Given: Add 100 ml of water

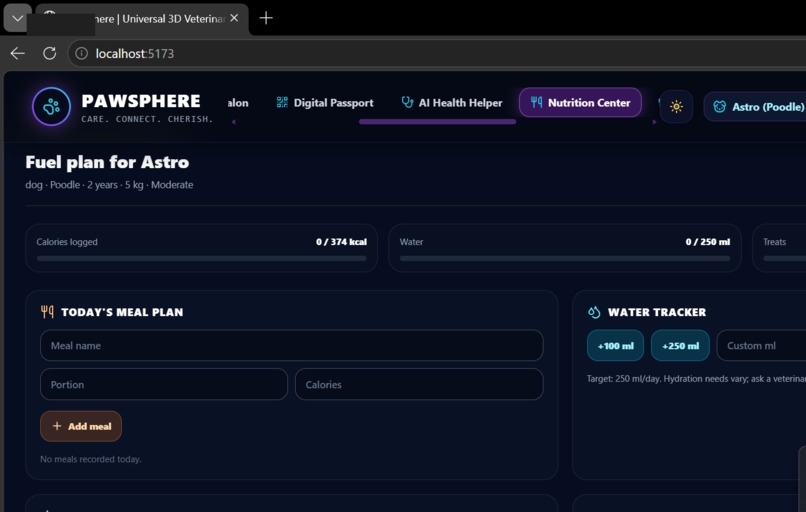Looking at the screenshot, I should pos(615,346).
